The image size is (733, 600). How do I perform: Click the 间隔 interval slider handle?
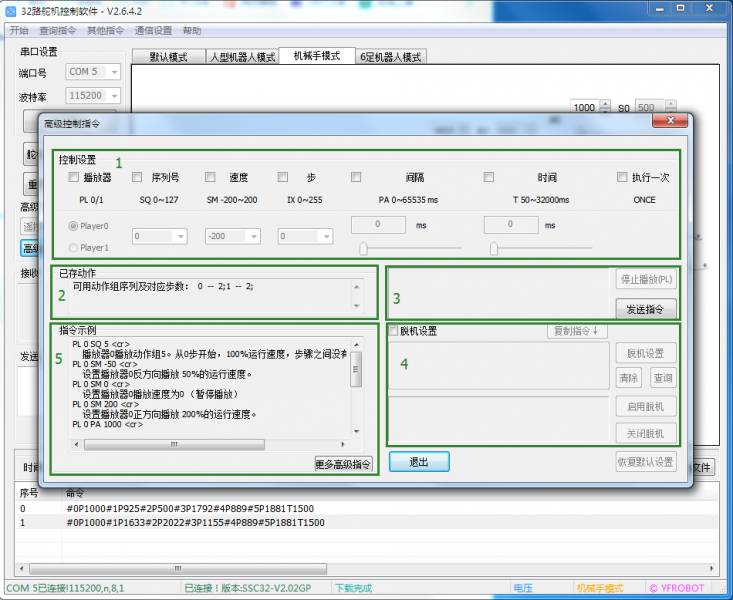click(364, 248)
